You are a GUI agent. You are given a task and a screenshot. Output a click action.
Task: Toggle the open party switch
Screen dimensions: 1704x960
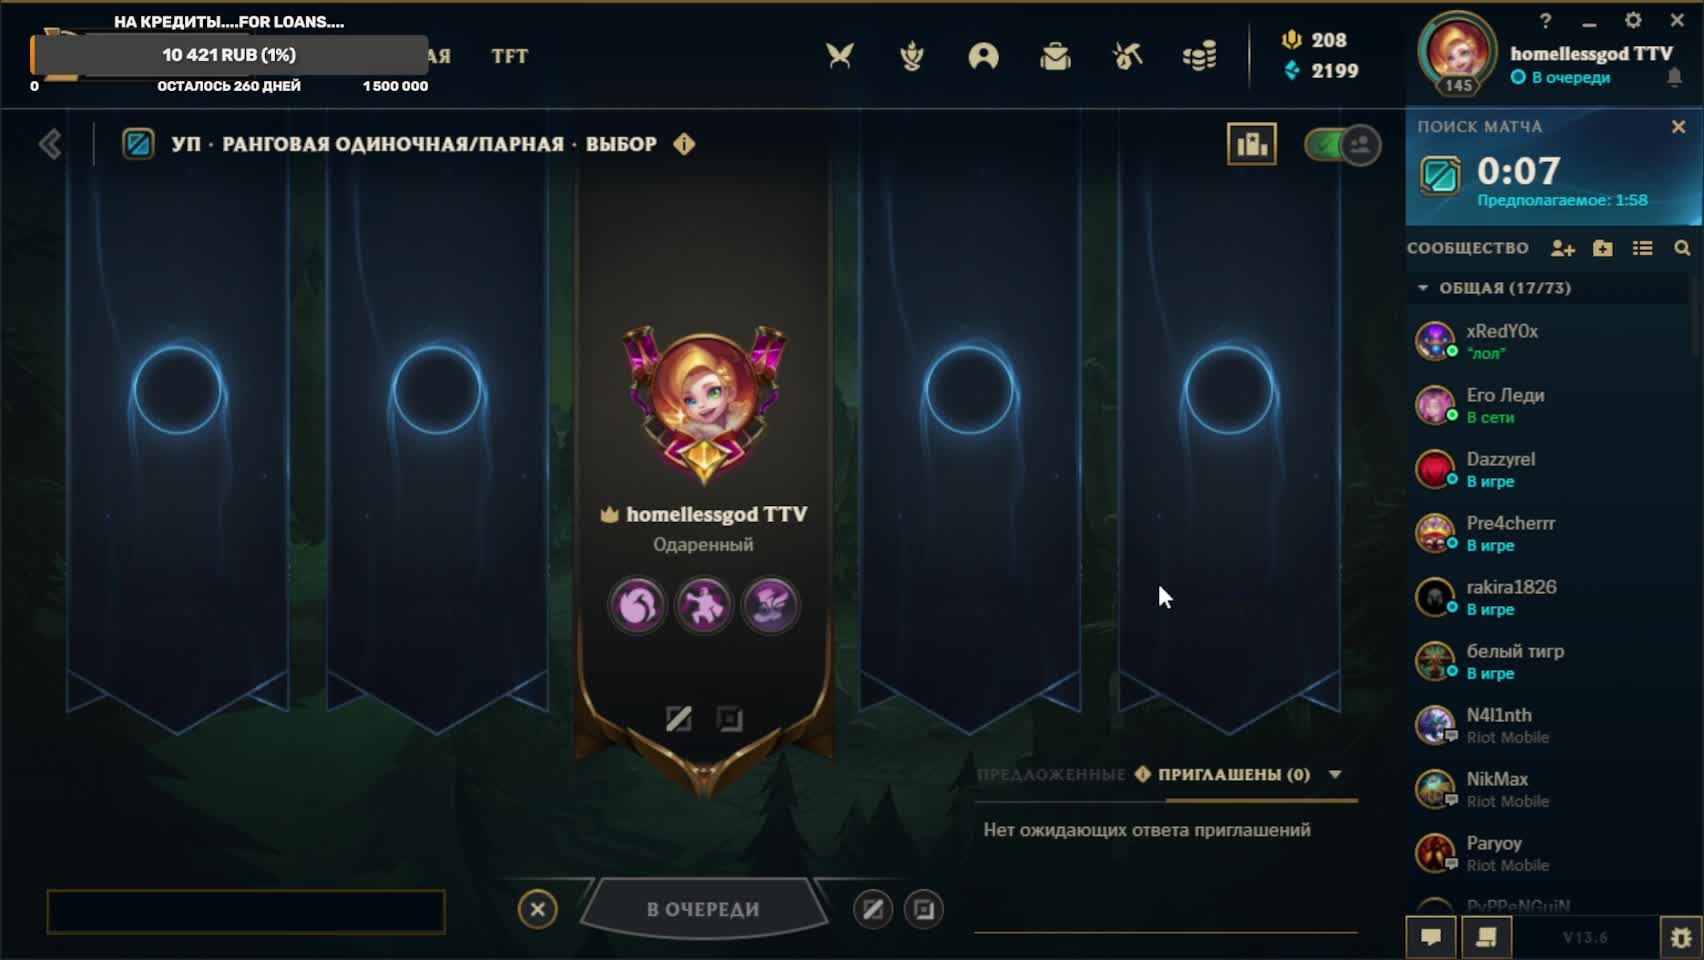pyautogui.click(x=1343, y=145)
